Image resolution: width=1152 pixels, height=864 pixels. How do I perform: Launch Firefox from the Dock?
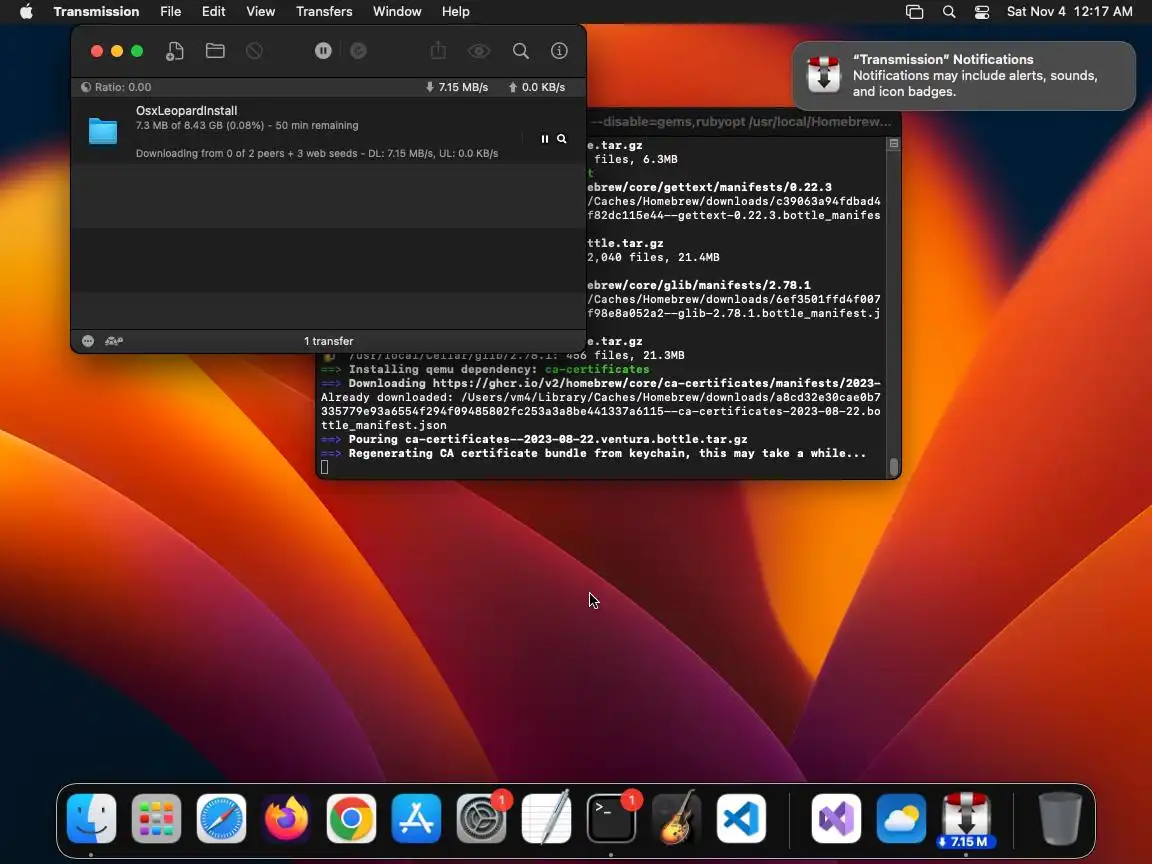(x=287, y=818)
